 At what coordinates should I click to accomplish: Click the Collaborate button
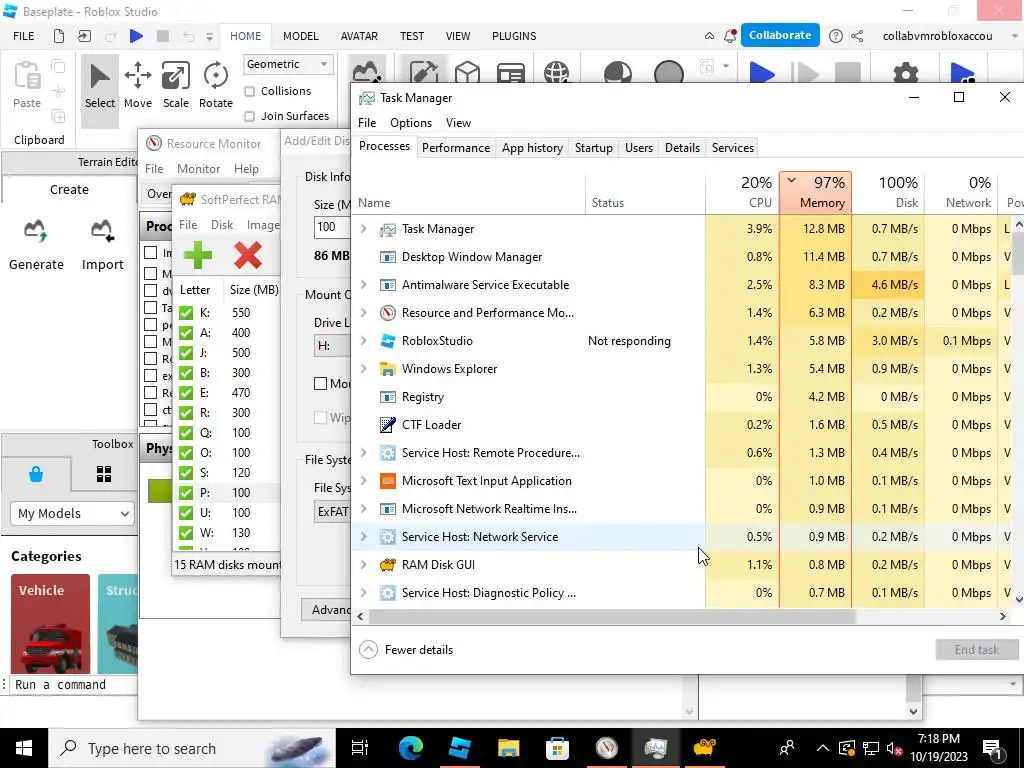780,35
